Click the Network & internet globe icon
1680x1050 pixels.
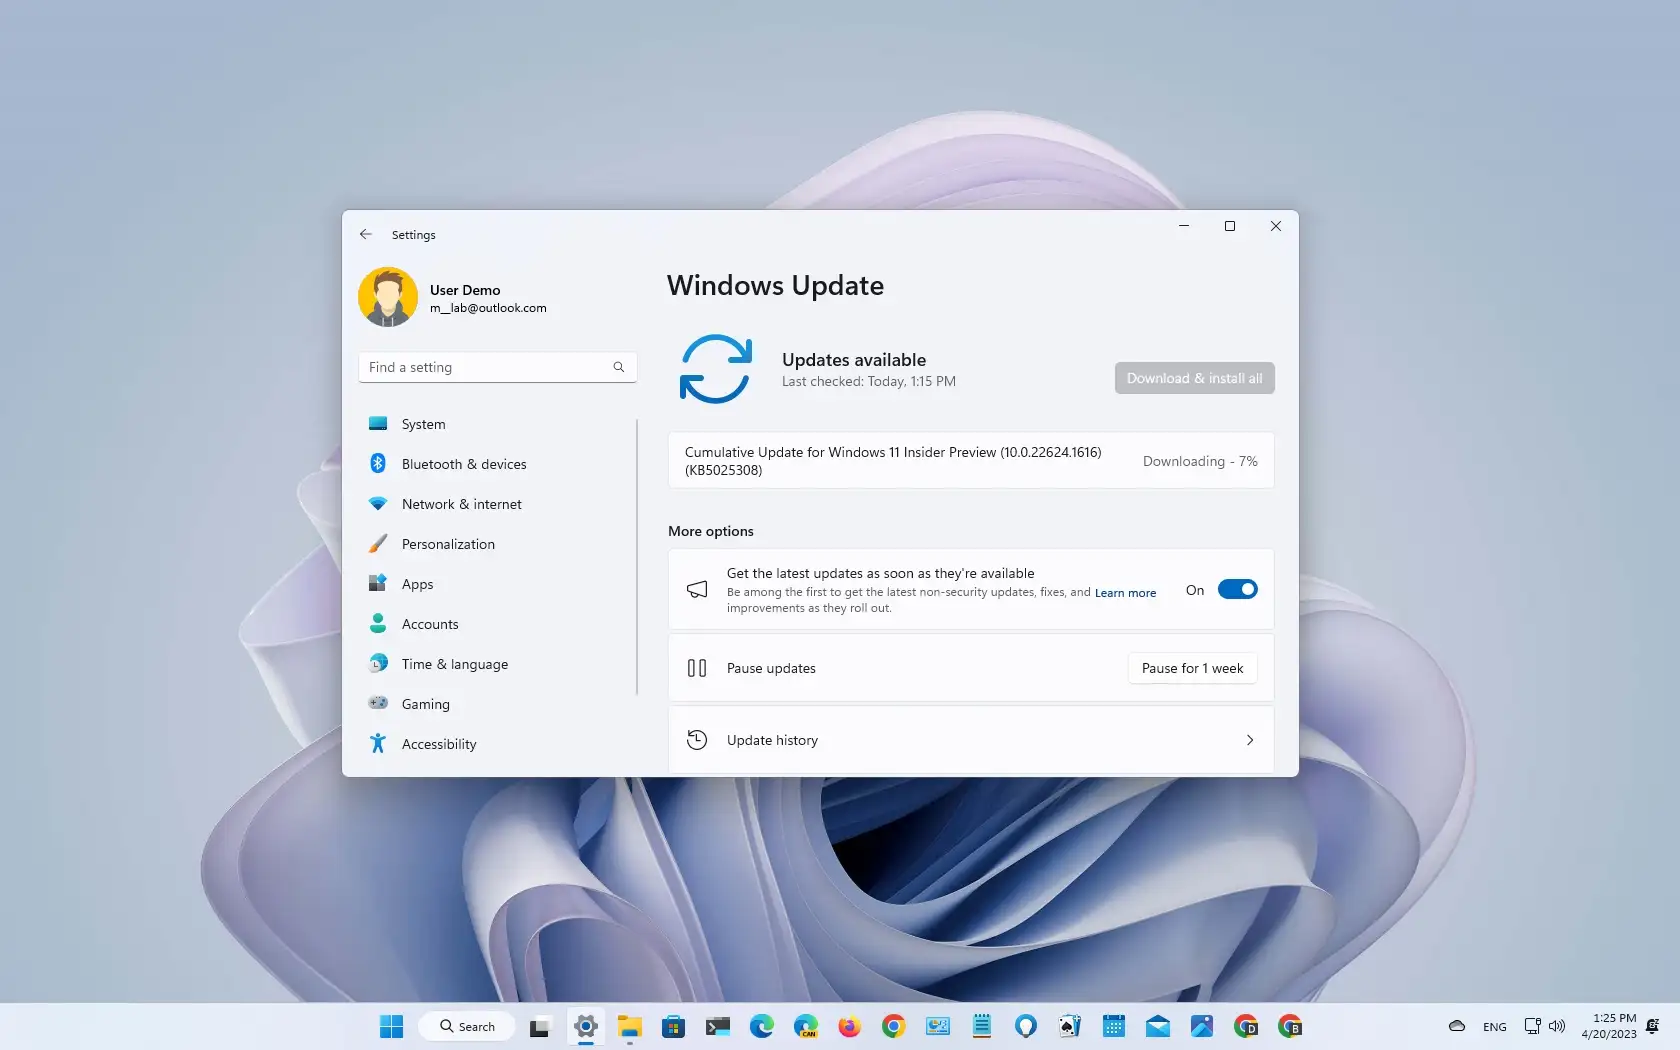point(378,504)
